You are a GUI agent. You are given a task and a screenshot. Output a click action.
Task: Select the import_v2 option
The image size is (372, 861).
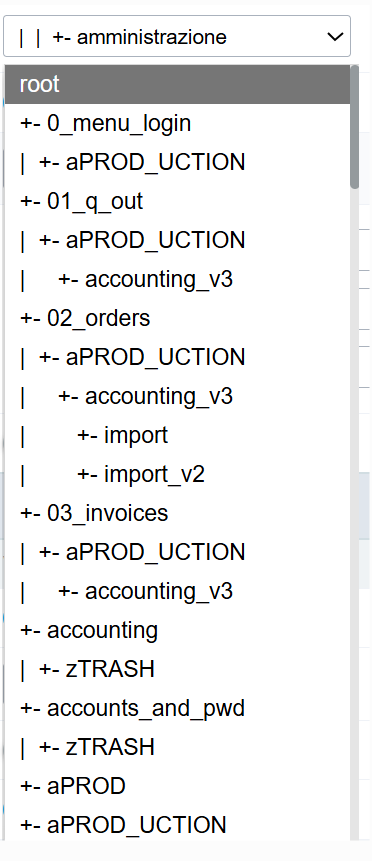177,474
